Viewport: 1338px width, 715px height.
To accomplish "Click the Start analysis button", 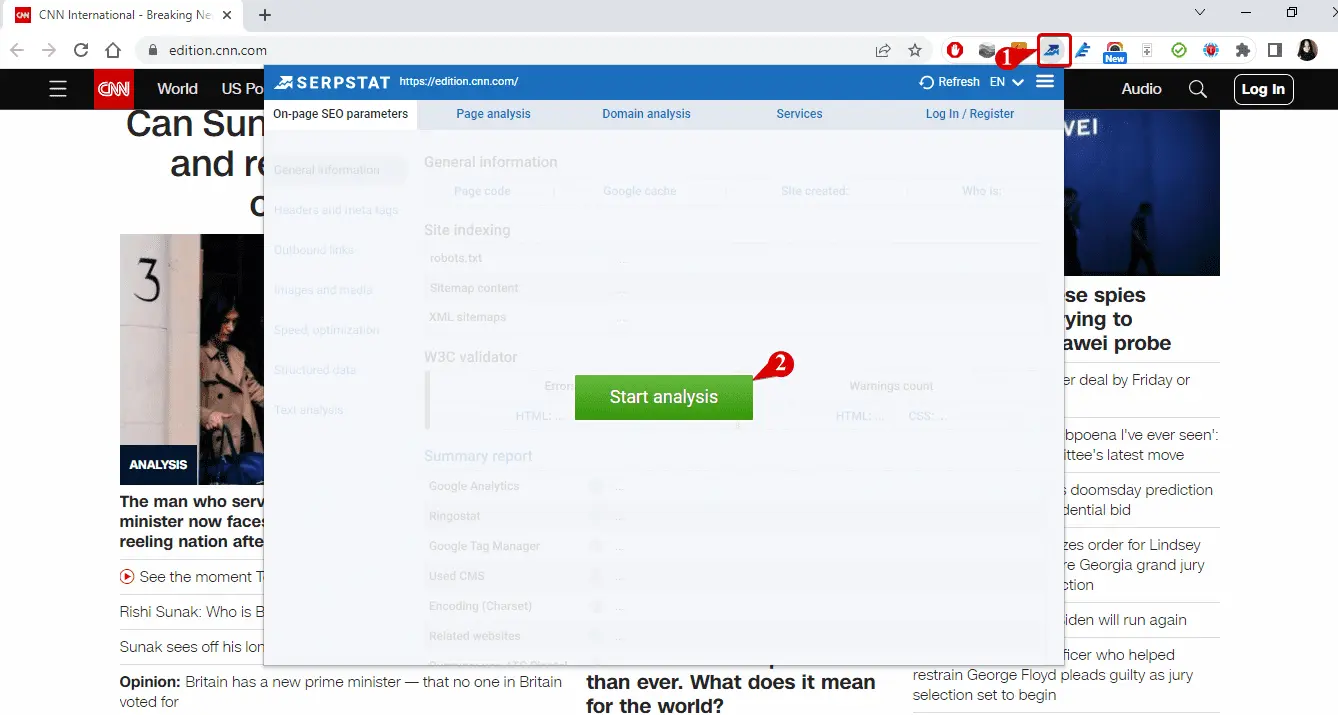I will [664, 397].
